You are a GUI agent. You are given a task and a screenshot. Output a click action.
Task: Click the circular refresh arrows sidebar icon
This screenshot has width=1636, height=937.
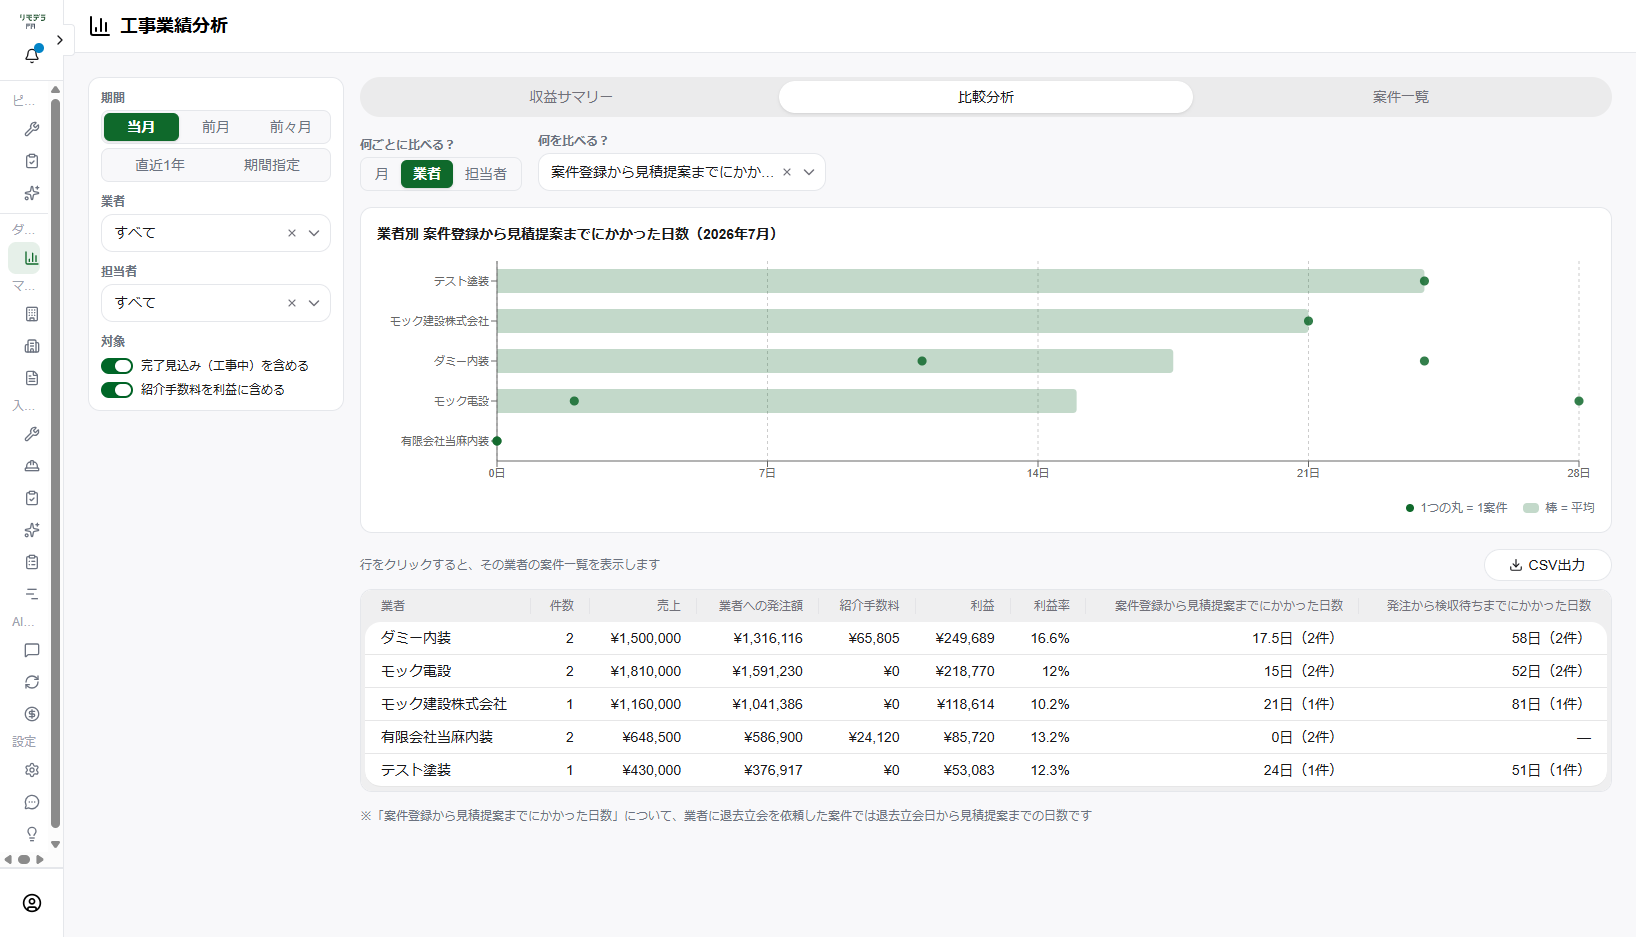click(32, 682)
